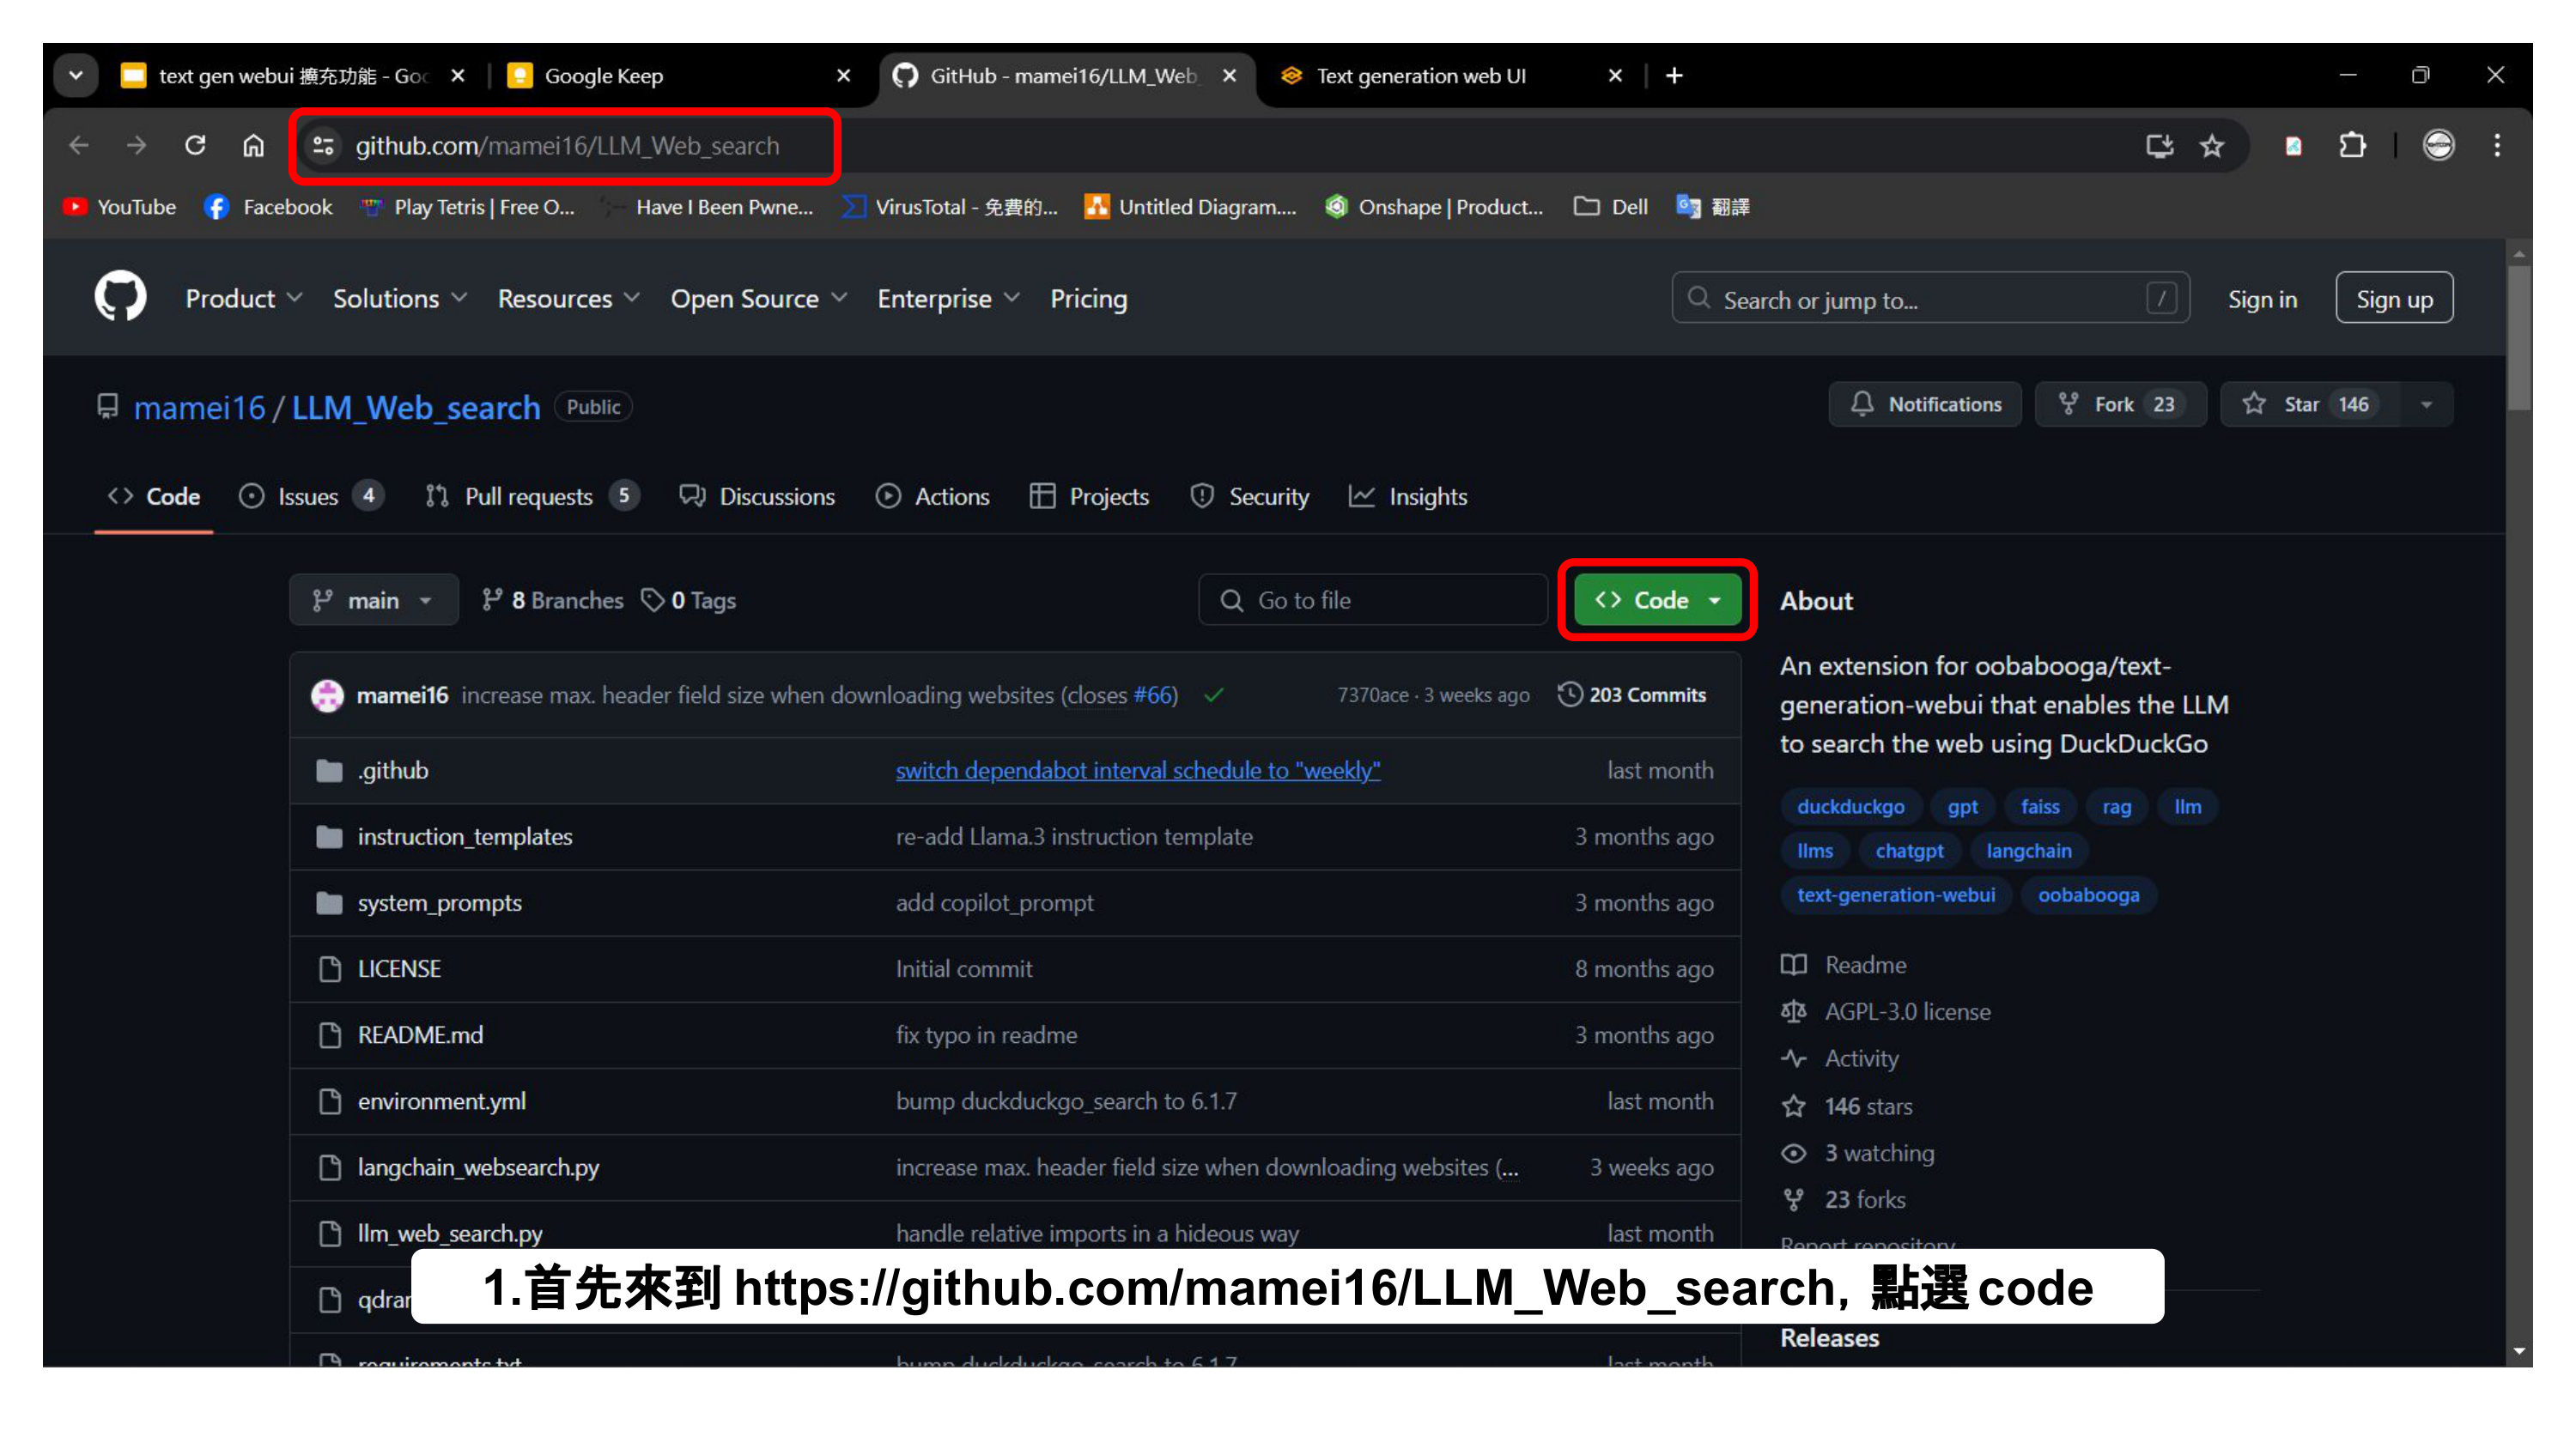Click the Go to file search field
Screen dimensions: 2576x1449
1373,600
